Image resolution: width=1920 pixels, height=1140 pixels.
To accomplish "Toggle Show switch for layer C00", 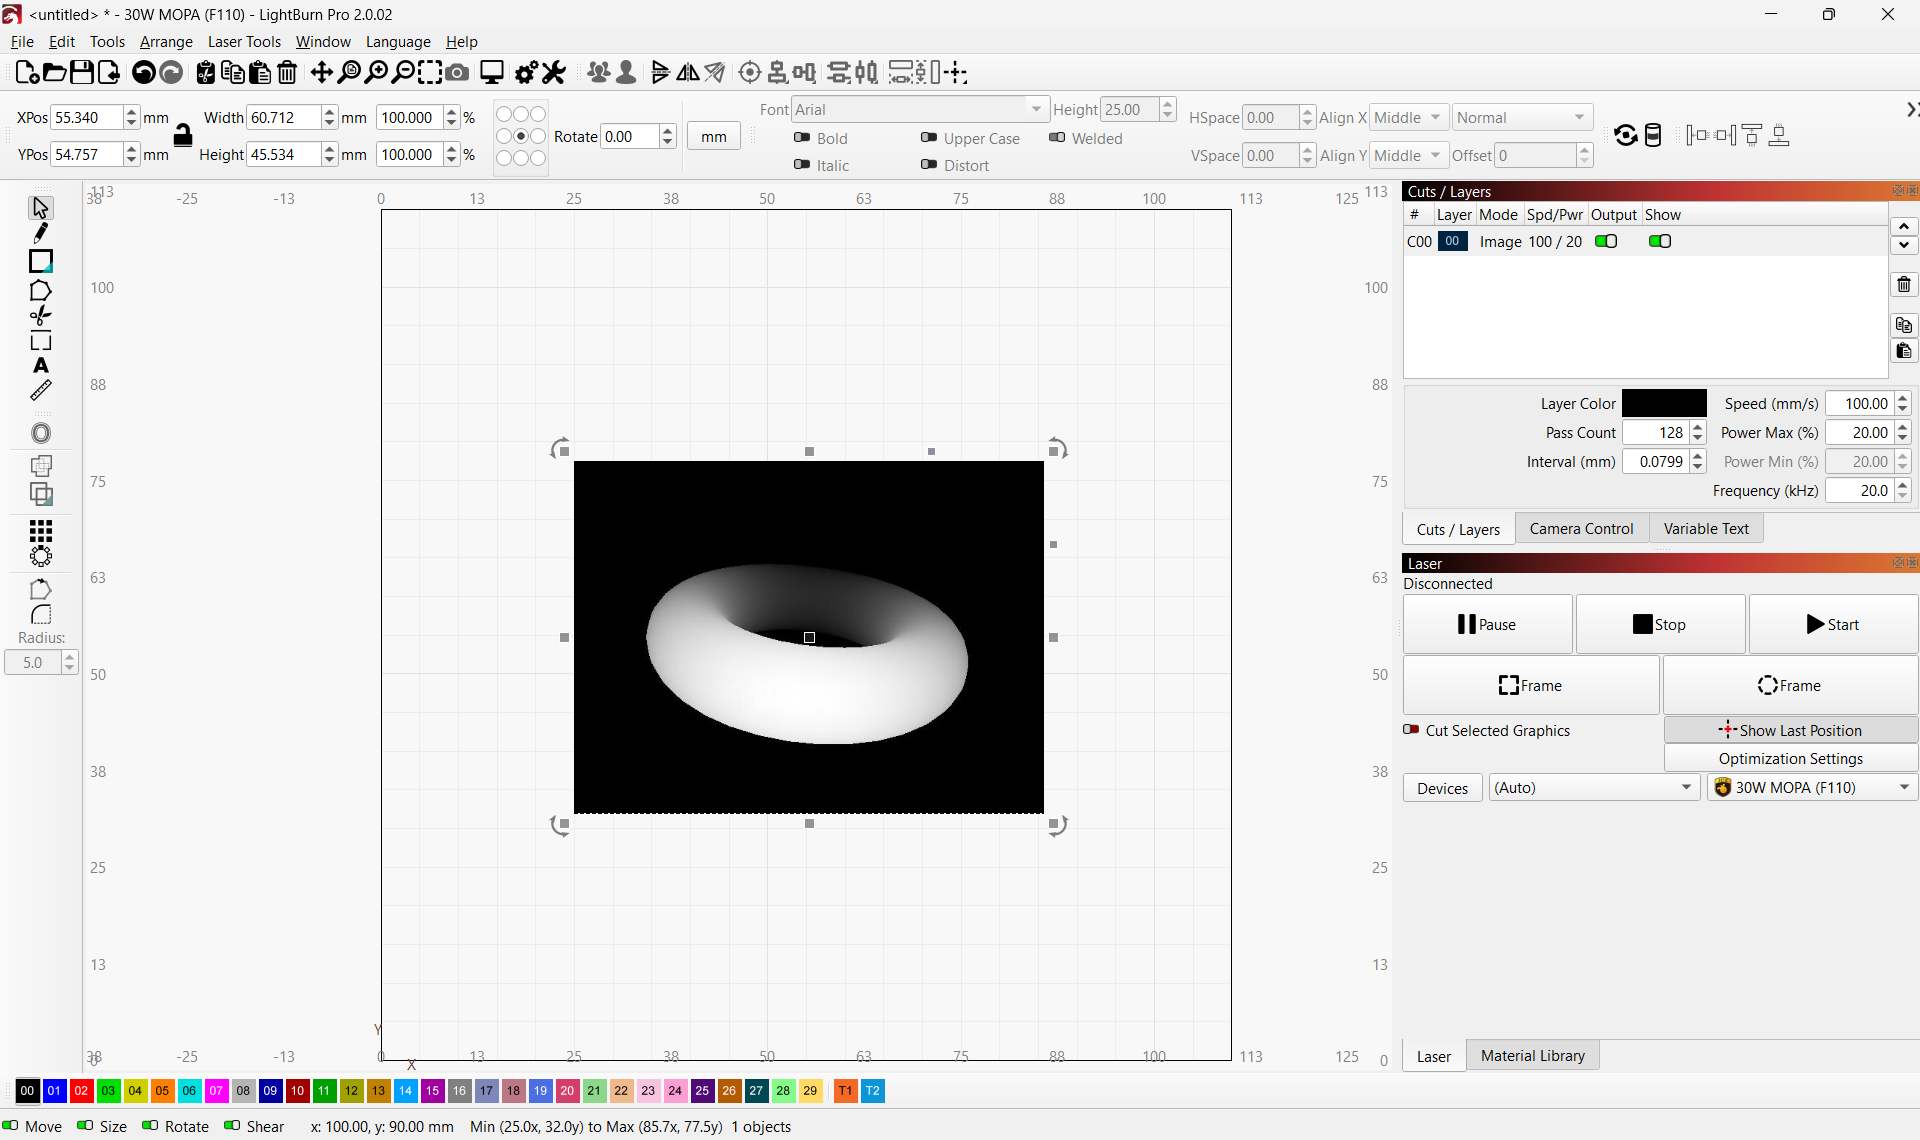I will [x=1660, y=241].
